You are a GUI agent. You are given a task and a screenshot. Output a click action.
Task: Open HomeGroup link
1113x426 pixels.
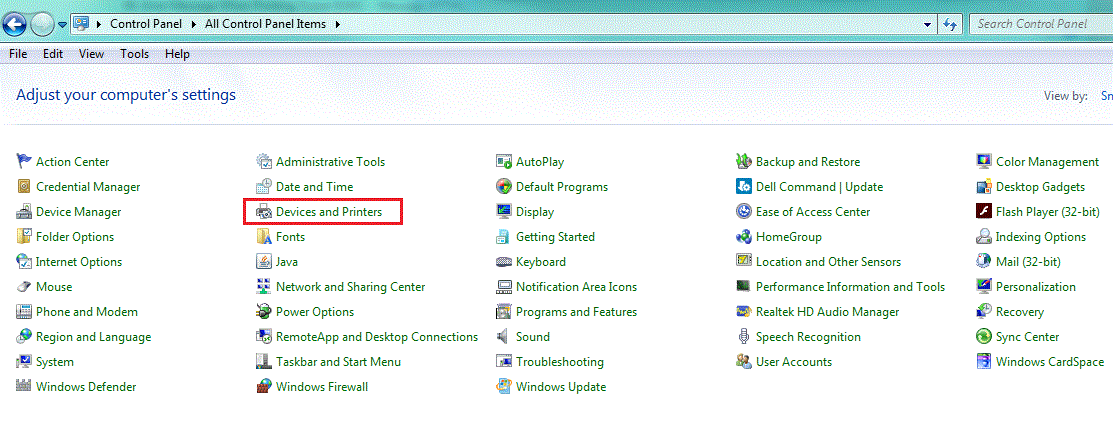coord(789,236)
